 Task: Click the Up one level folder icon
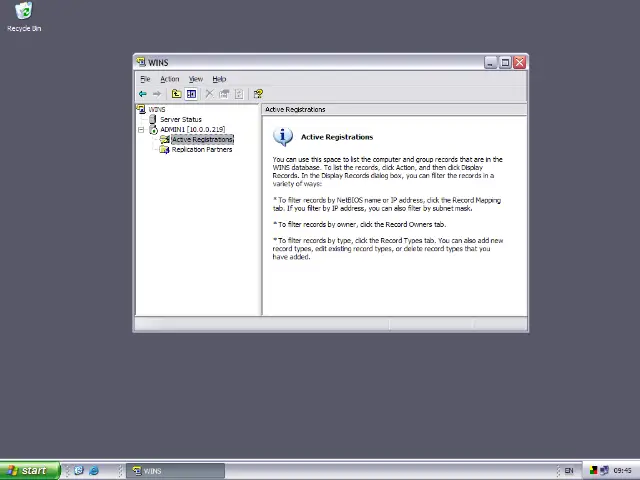[176, 94]
